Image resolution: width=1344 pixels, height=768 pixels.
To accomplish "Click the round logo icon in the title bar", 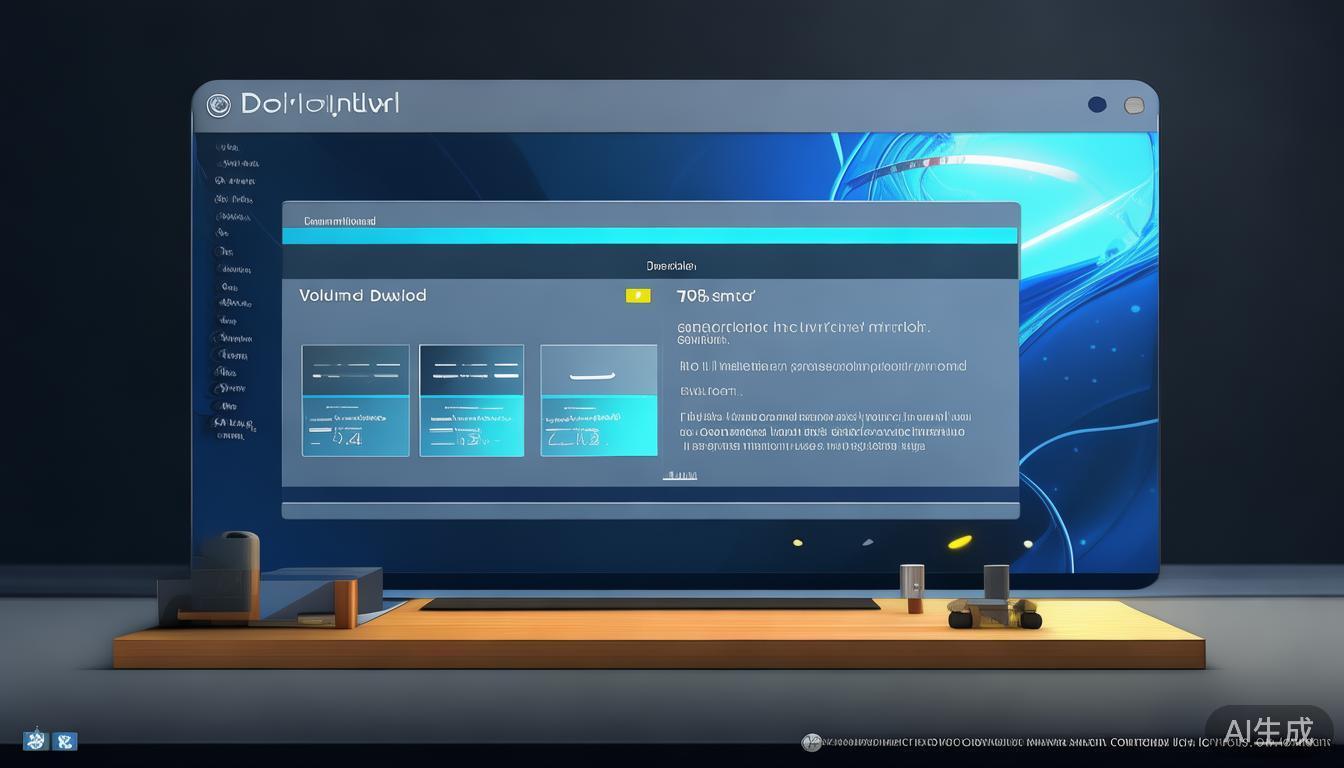I will [x=218, y=105].
